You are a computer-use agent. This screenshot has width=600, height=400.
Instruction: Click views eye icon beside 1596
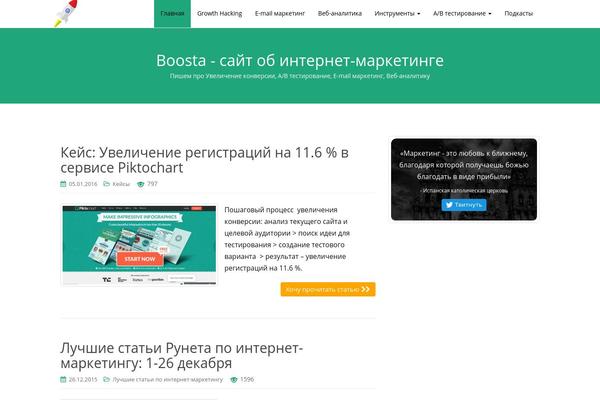234,380
